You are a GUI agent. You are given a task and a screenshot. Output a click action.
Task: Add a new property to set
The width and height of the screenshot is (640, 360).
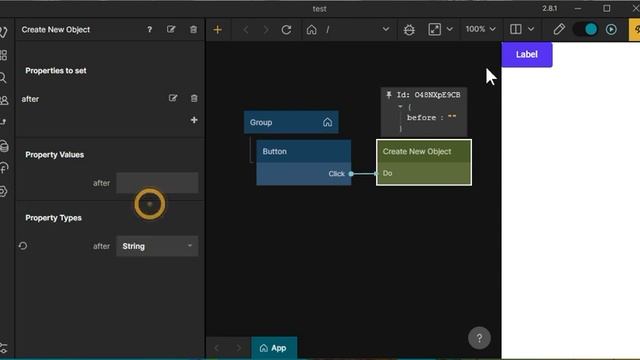tap(194, 120)
